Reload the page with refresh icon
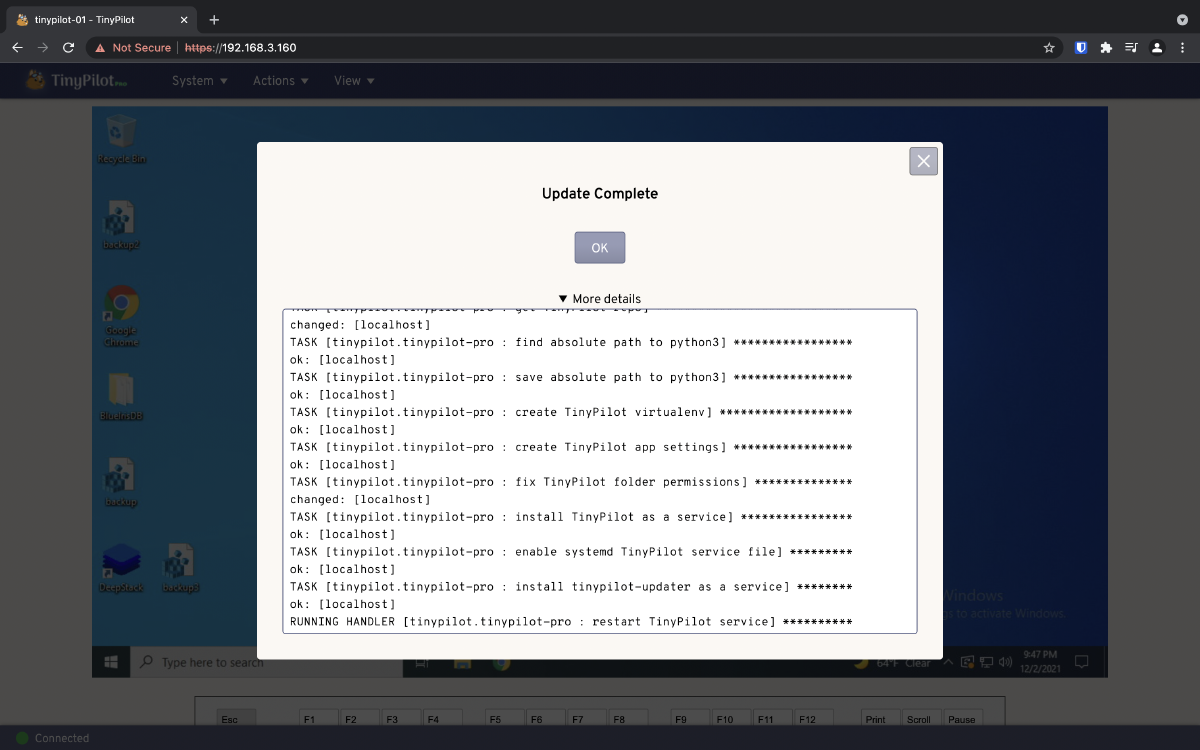The height and width of the screenshot is (750, 1200). pyautogui.click(x=68, y=47)
